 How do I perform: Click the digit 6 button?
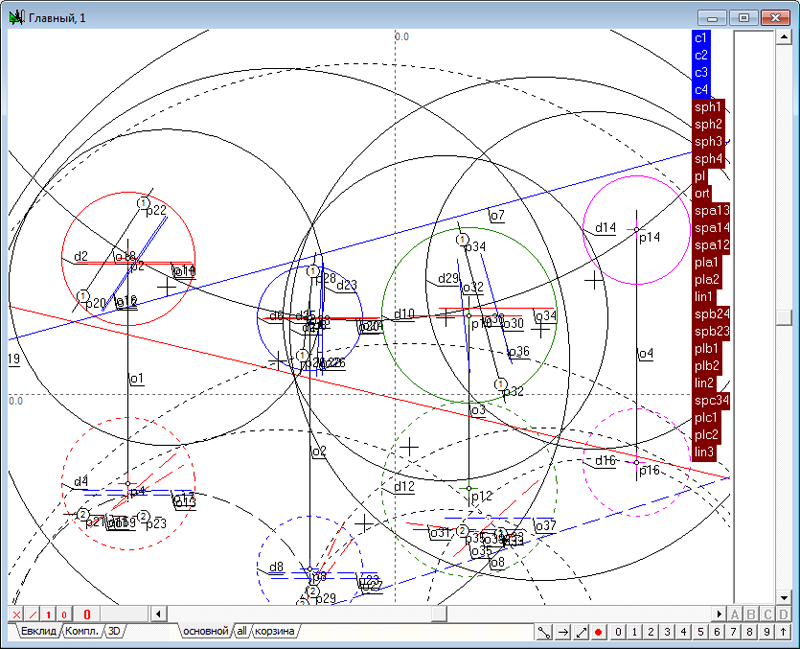(x=717, y=632)
